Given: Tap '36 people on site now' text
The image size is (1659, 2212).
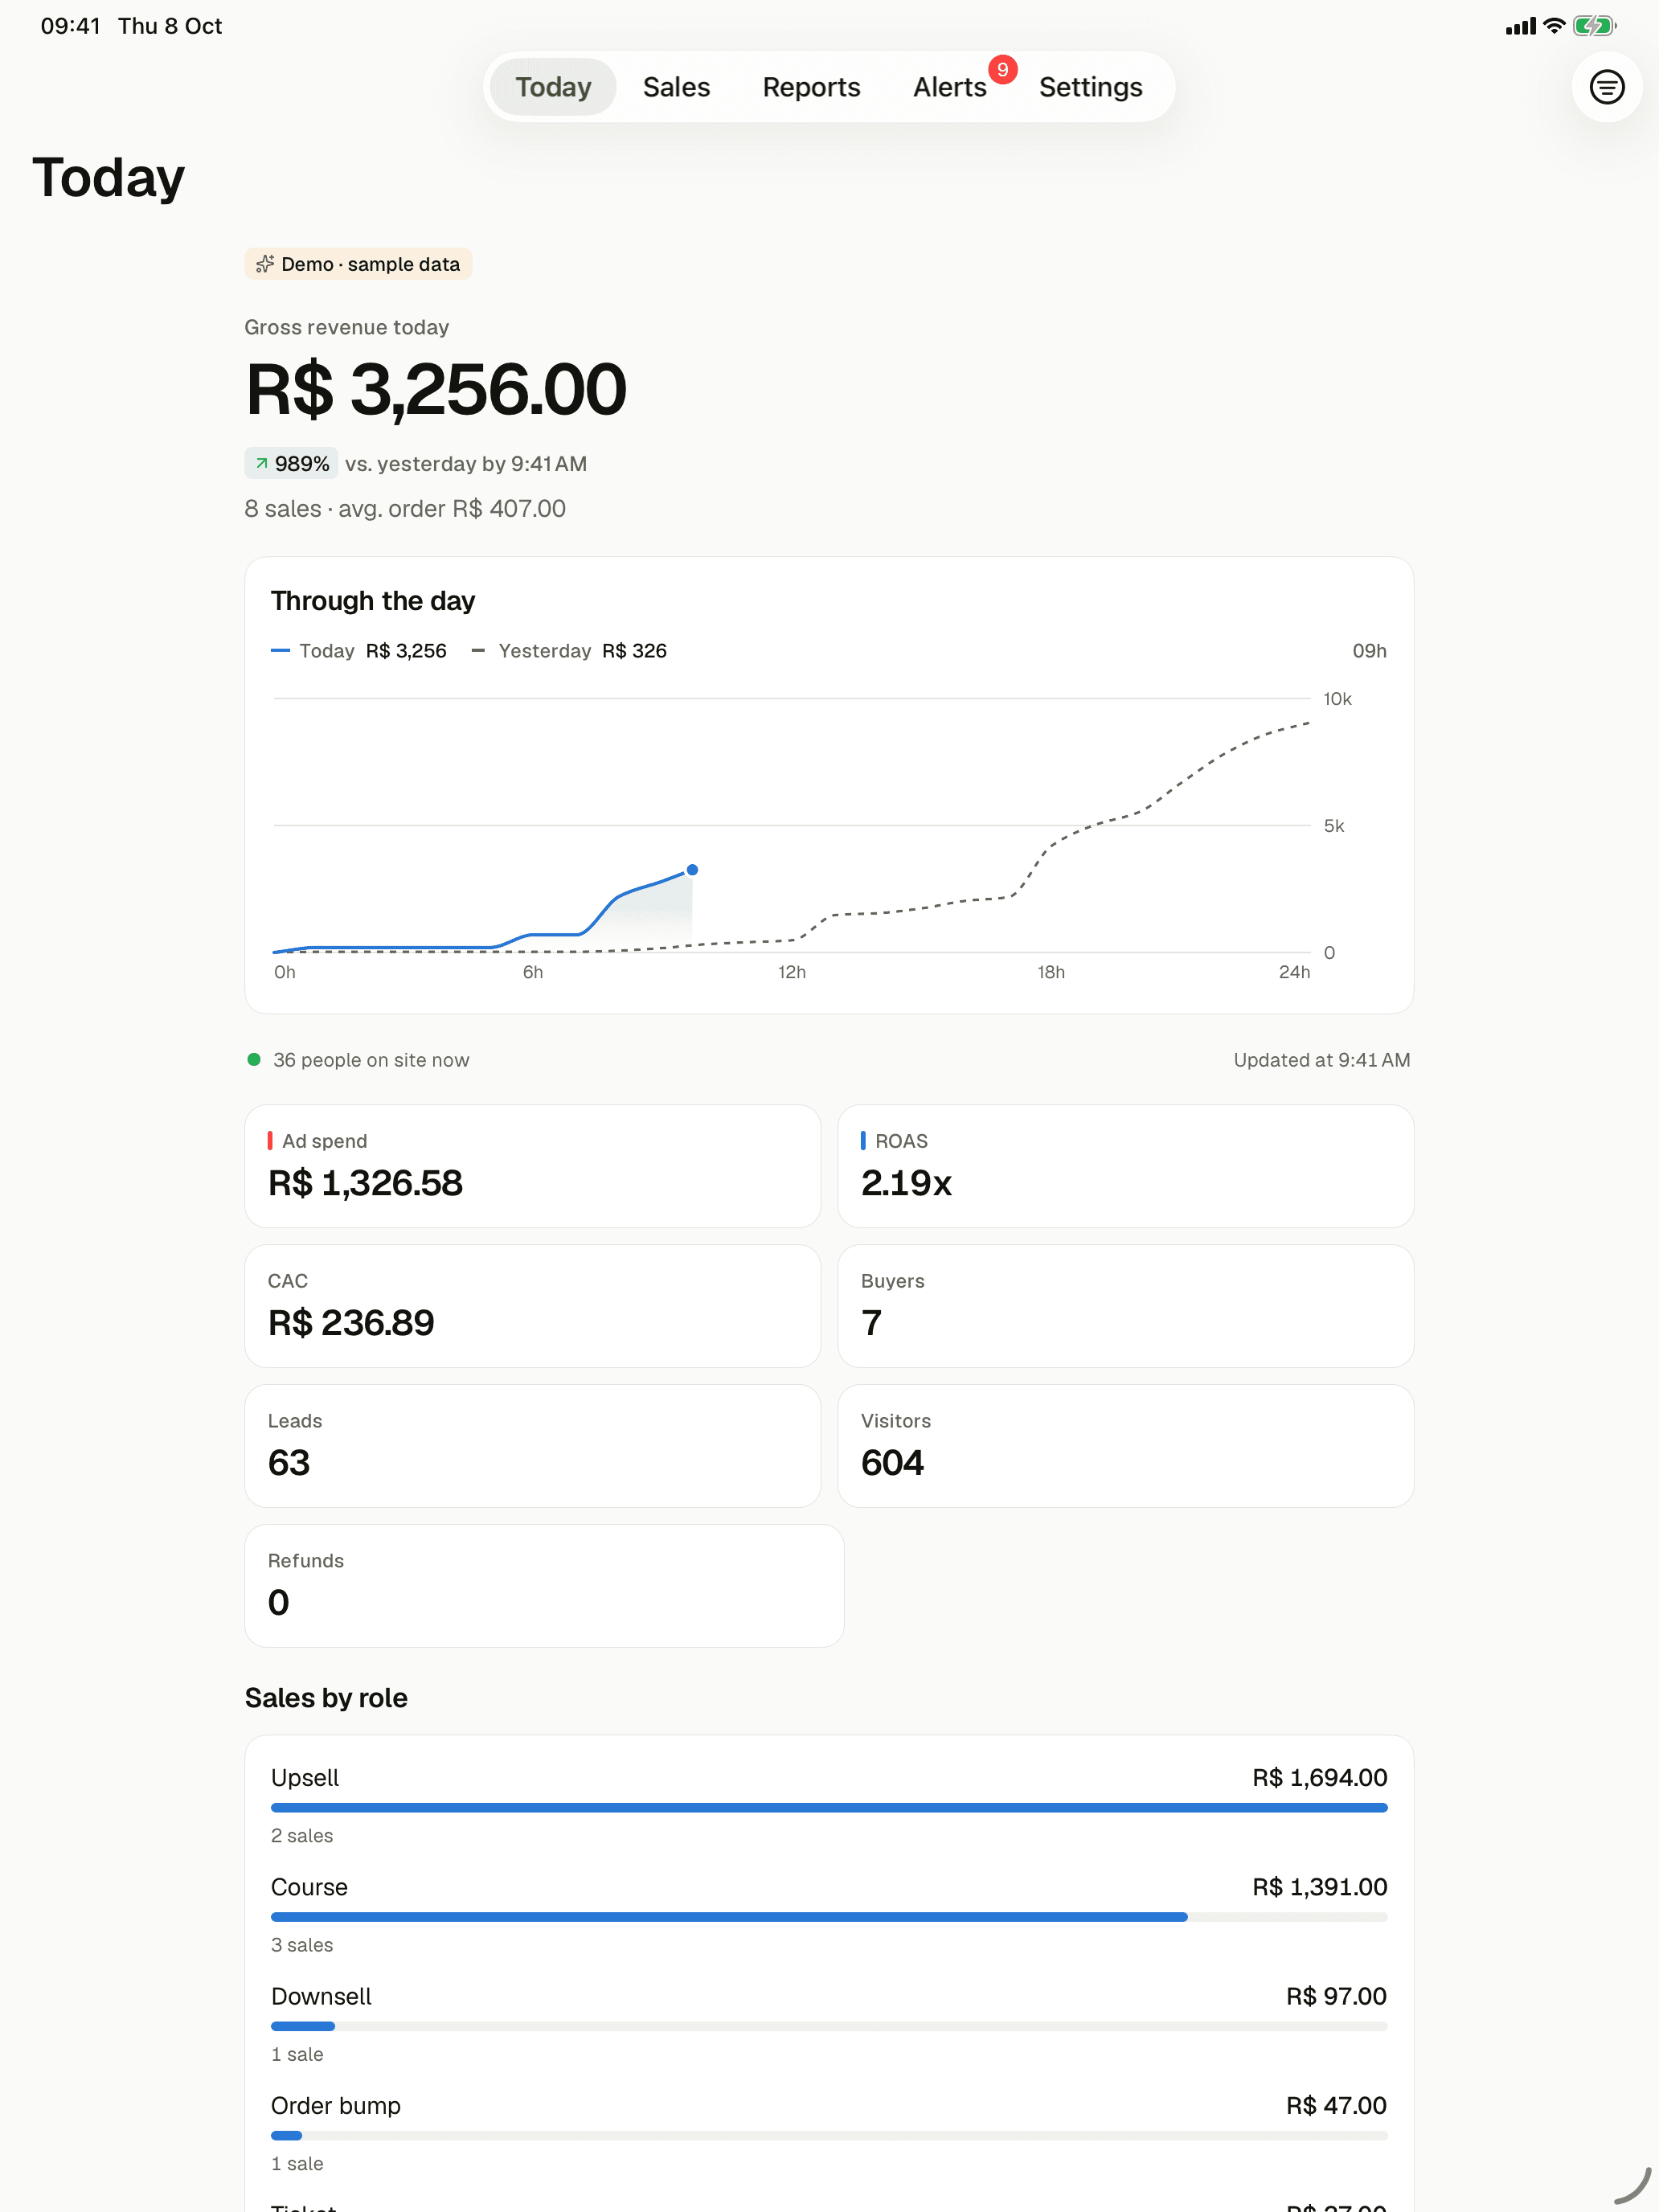Looking at the screenshot, I should point(371,1060).
